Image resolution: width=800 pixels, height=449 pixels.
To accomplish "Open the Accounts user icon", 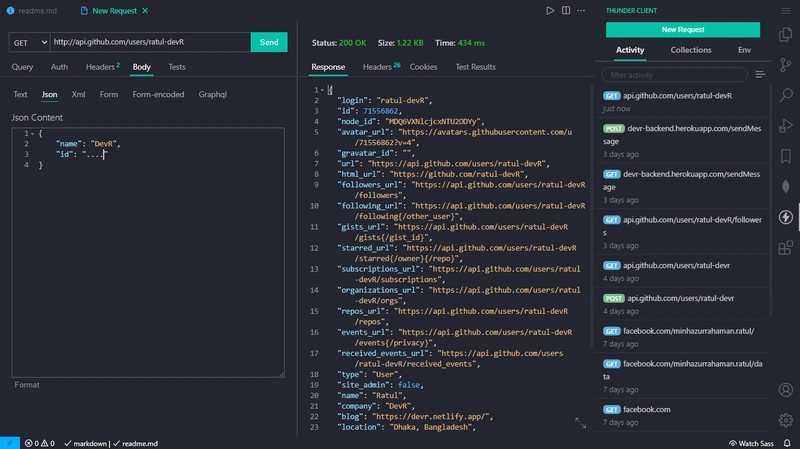I will [x=786, y=390].
